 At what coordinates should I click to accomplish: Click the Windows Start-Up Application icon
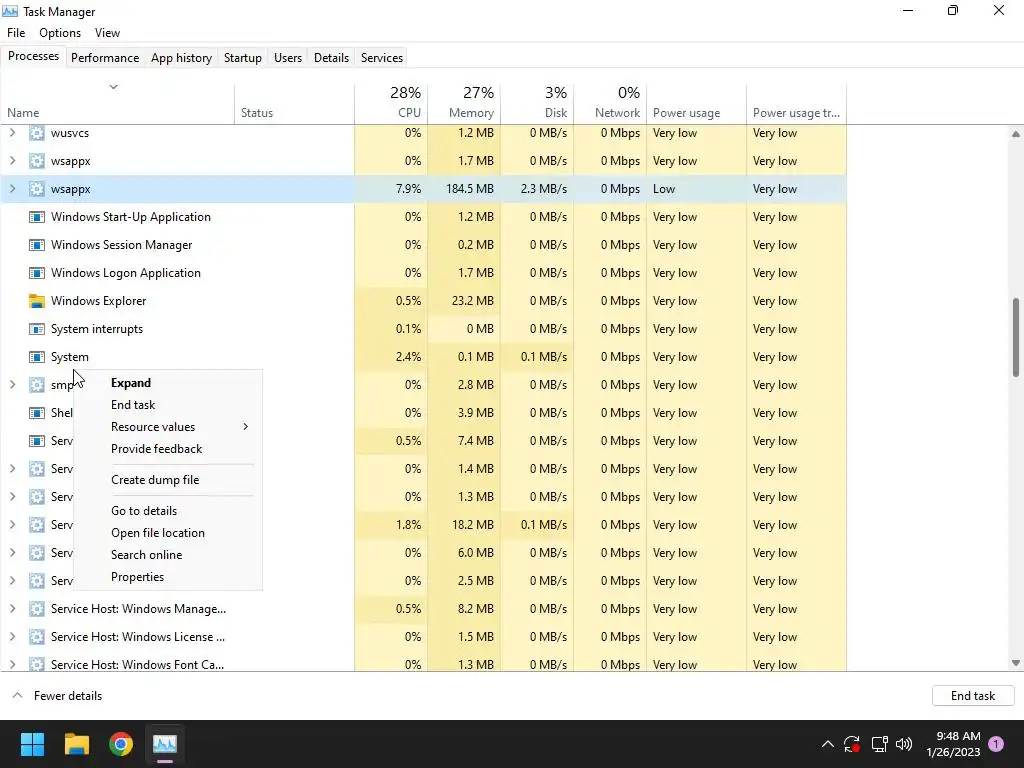point(37,217)
